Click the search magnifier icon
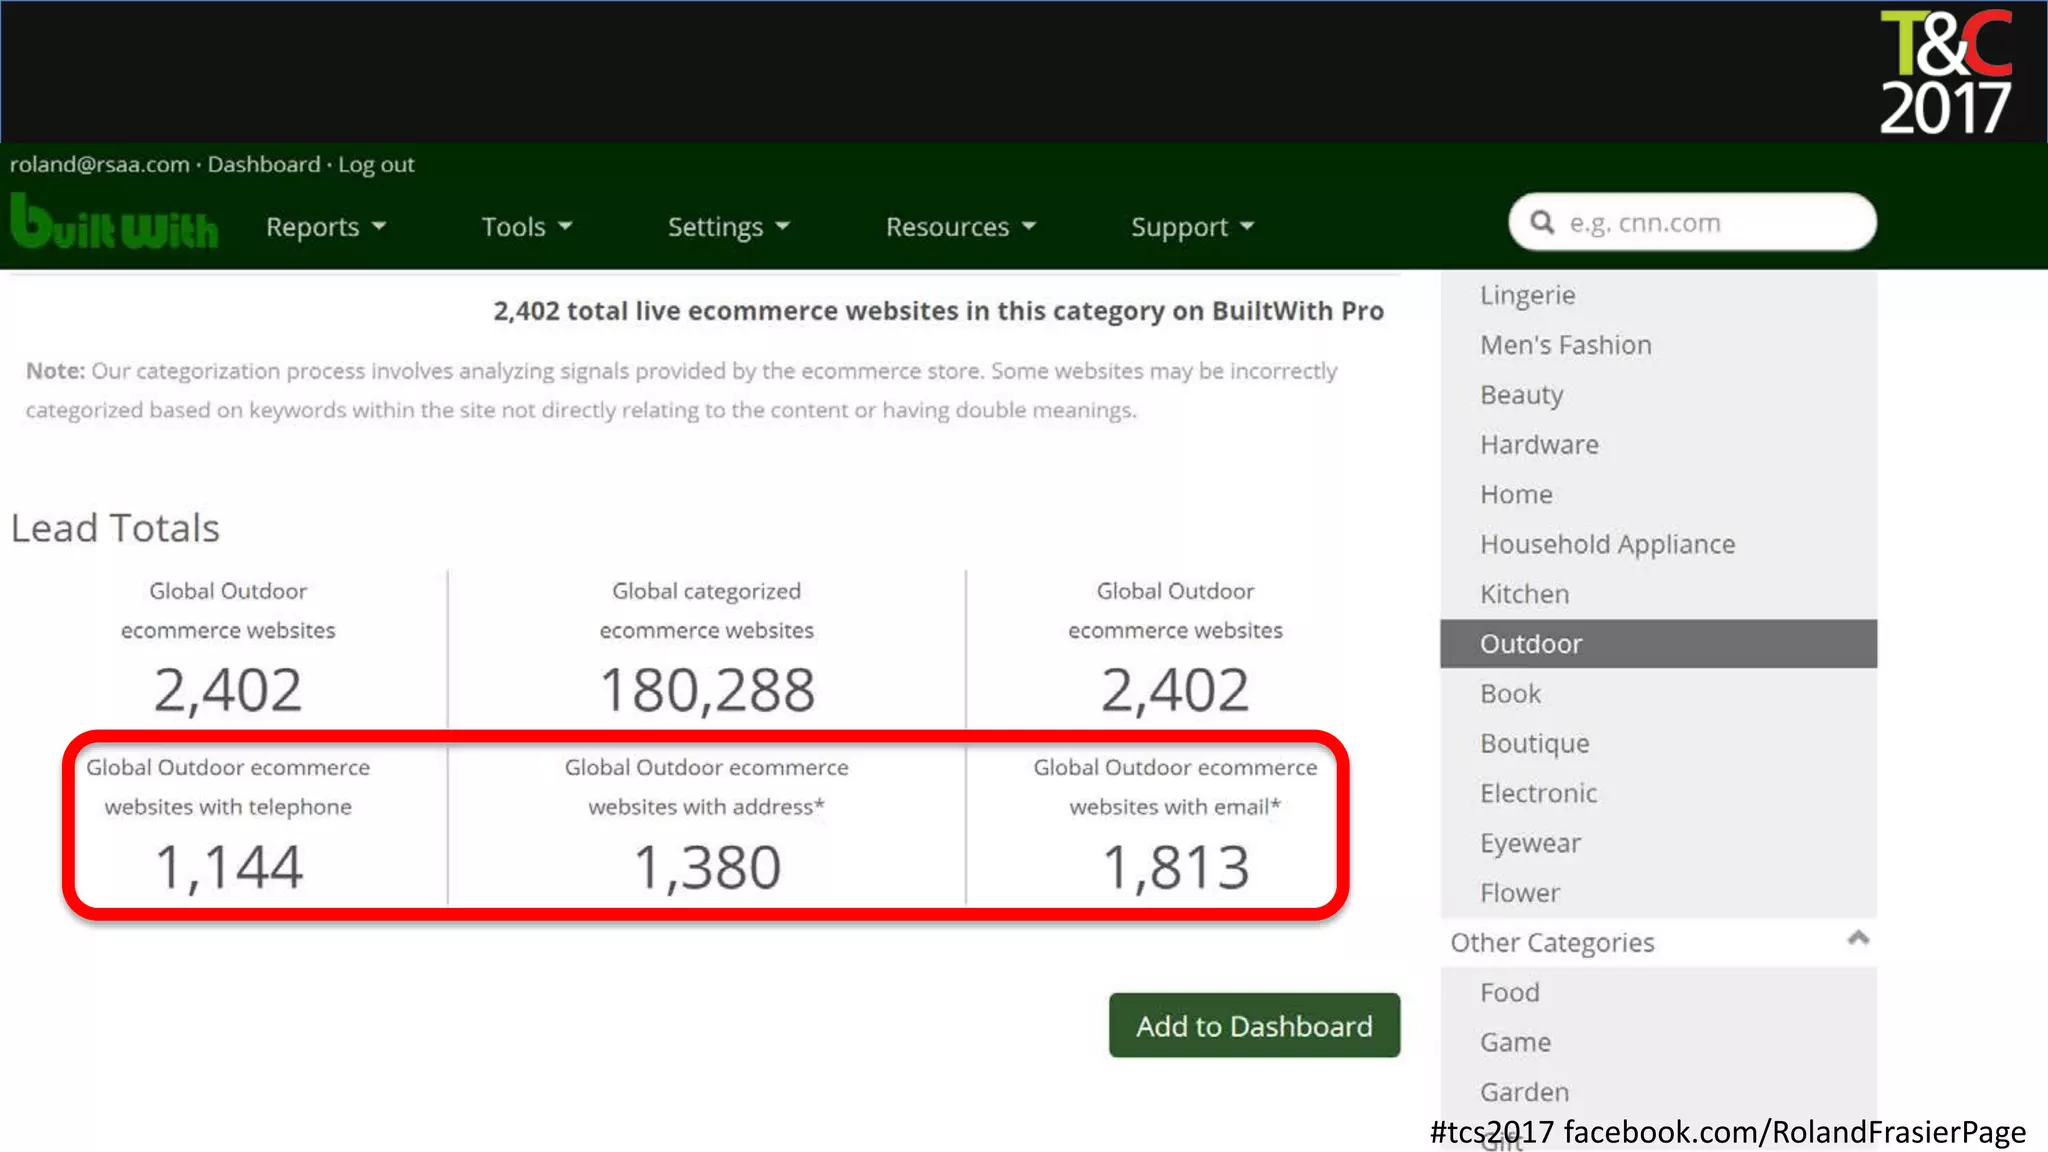2048x1152 pixels. [1542, 222]
